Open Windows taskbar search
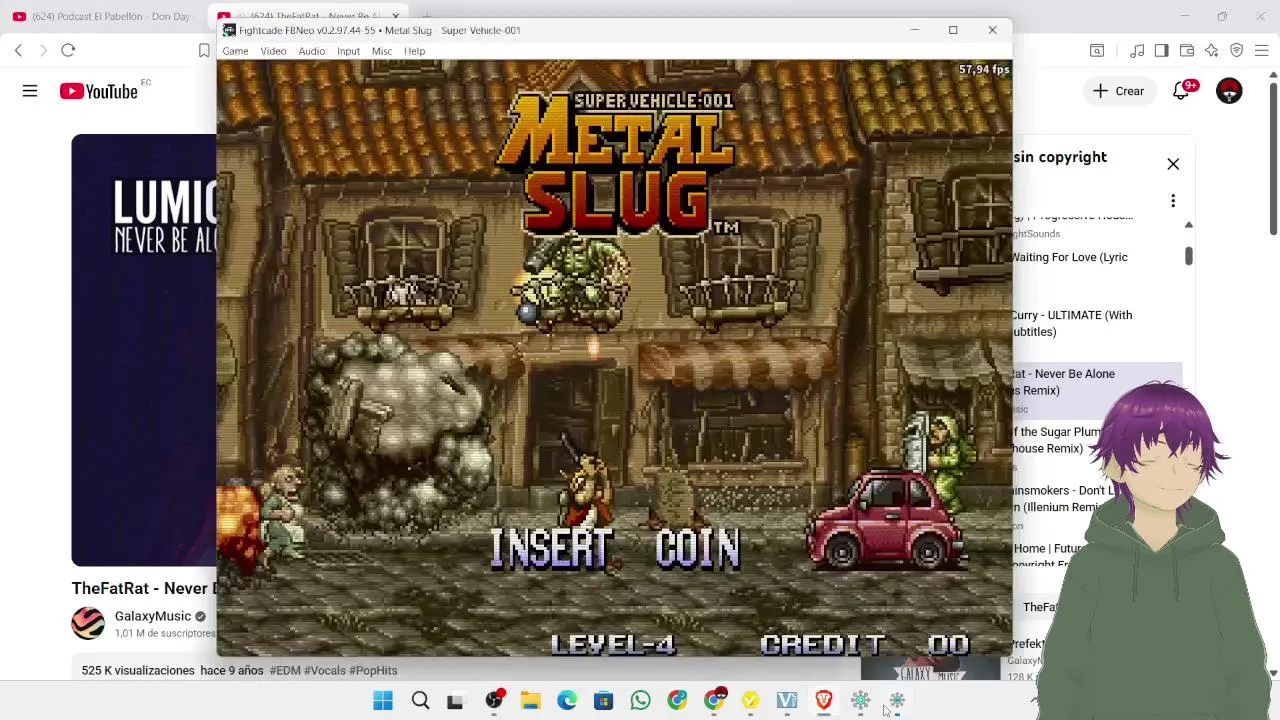Image resolution: width=1280 pixels, height=720 pixels. (x=420, y=701)
